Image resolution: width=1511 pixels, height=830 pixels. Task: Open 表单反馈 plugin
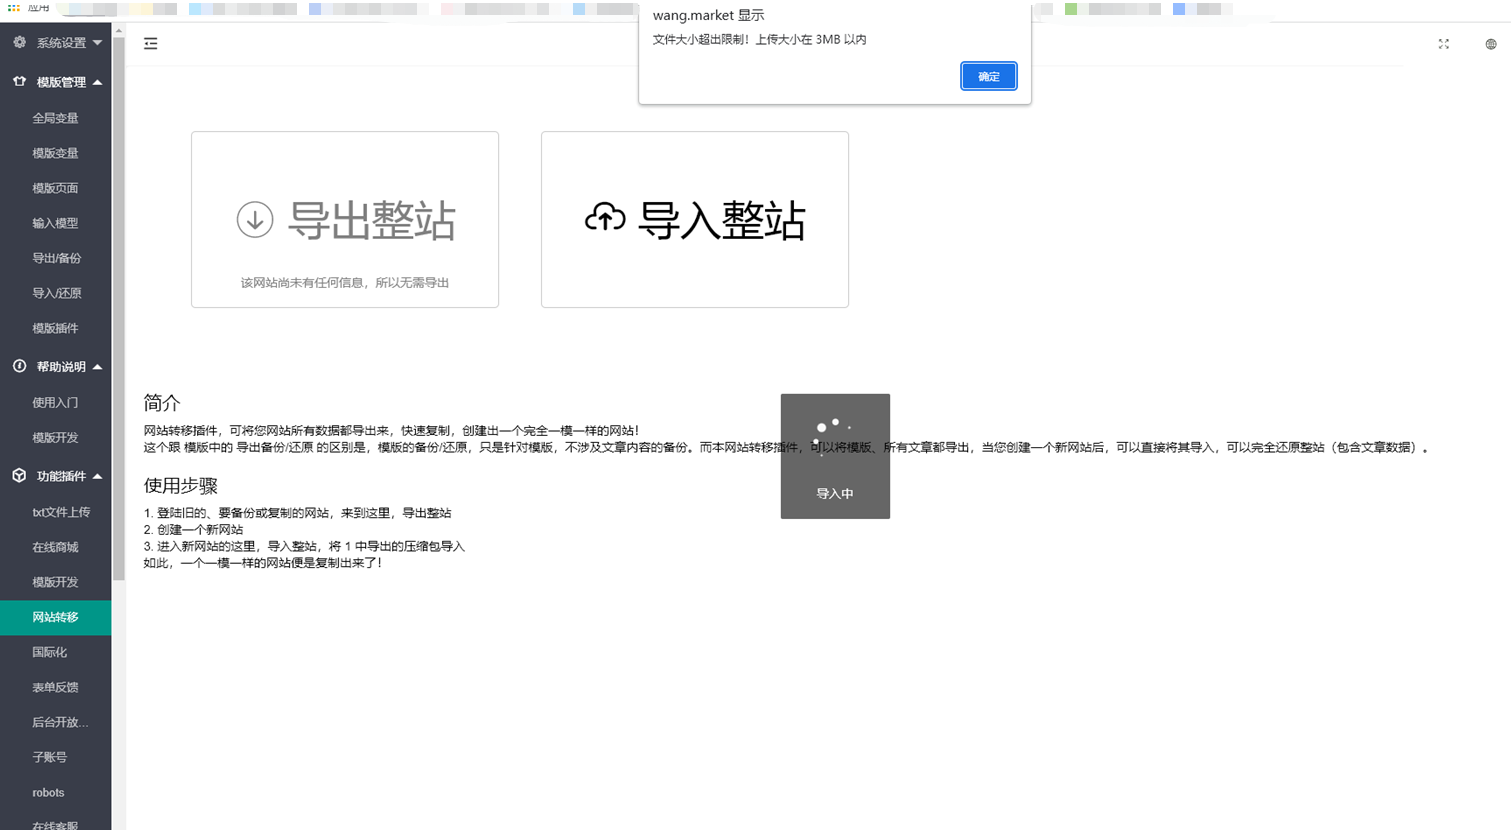[55, 687]
